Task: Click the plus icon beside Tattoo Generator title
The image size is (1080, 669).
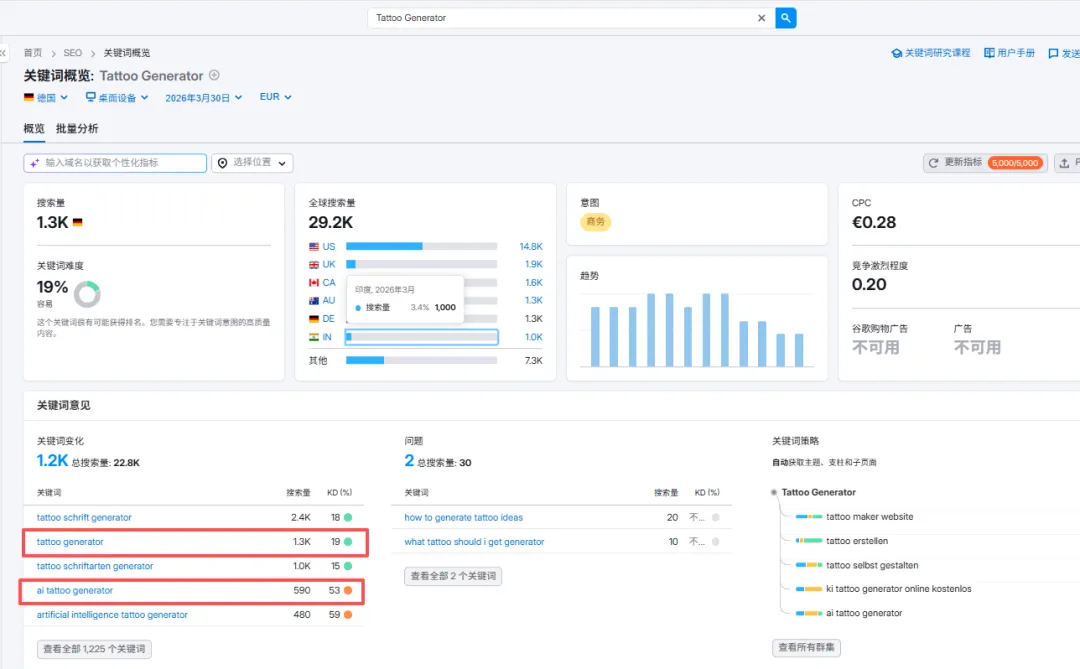Action: (x=214, y=75)
